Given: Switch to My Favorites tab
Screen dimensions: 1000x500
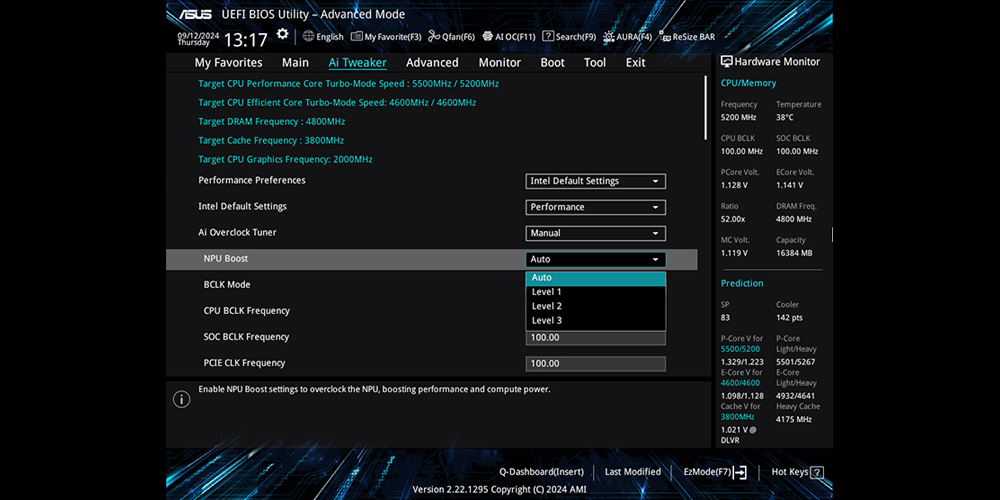Looking at the screenshot, I should click(x=228, y=62).
